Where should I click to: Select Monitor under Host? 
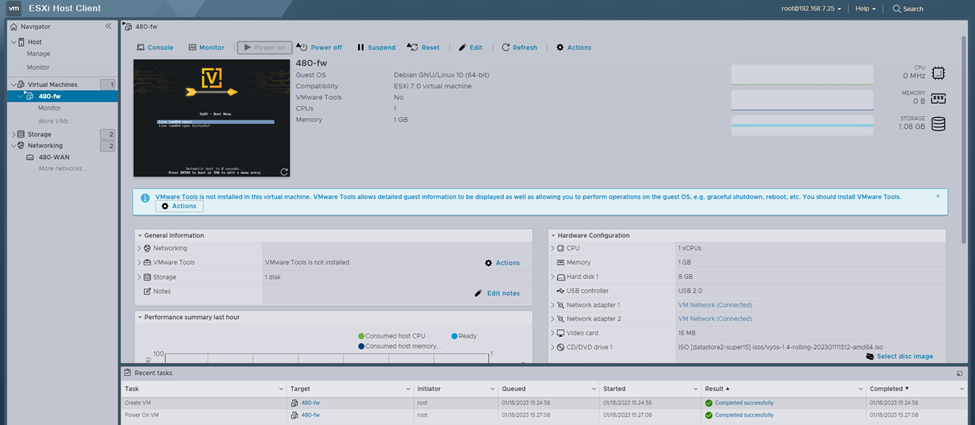pyautogui.click(x=38, y=67)
